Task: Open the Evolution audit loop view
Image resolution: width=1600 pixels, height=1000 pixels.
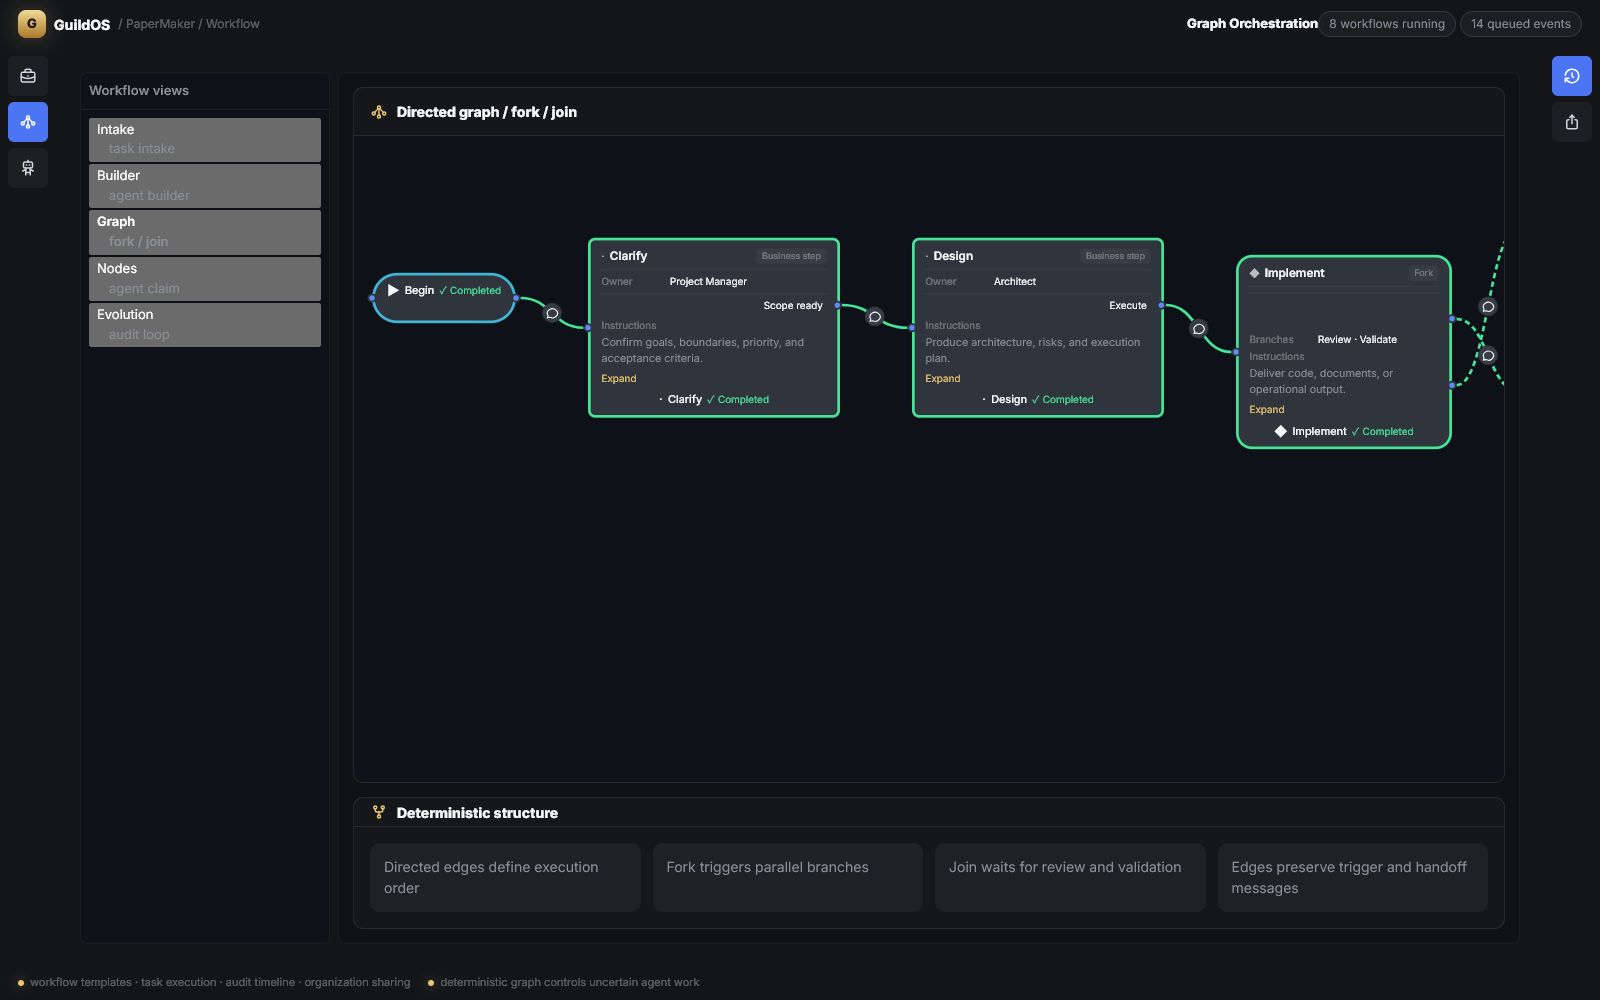Action: coord(205,324)
